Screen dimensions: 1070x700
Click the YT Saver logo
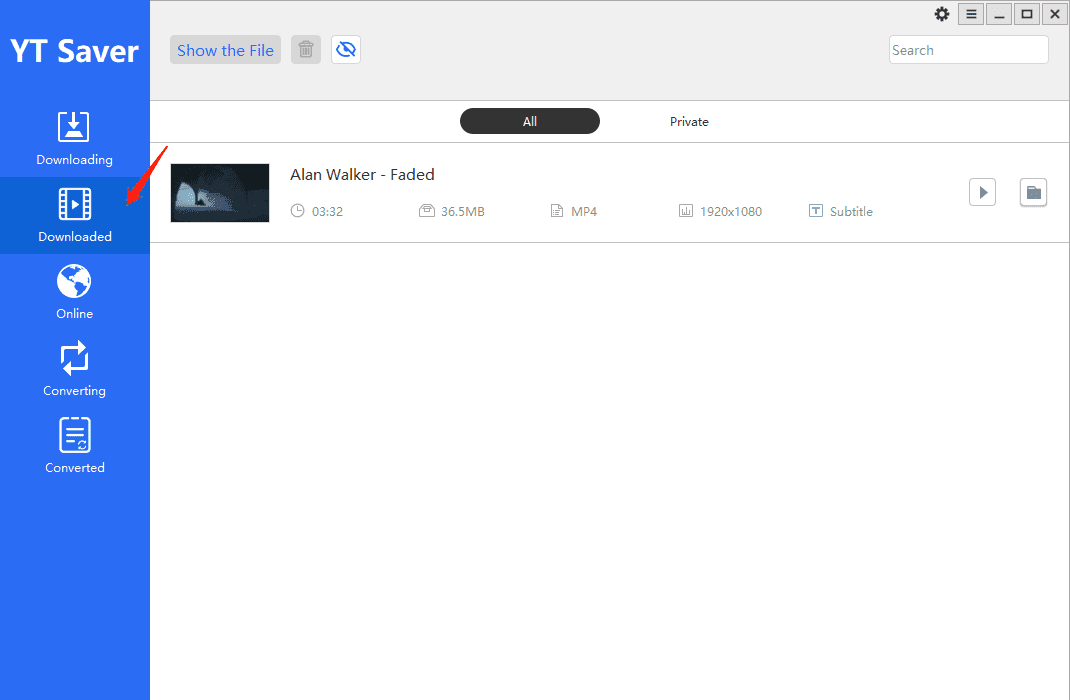[74, 50]
